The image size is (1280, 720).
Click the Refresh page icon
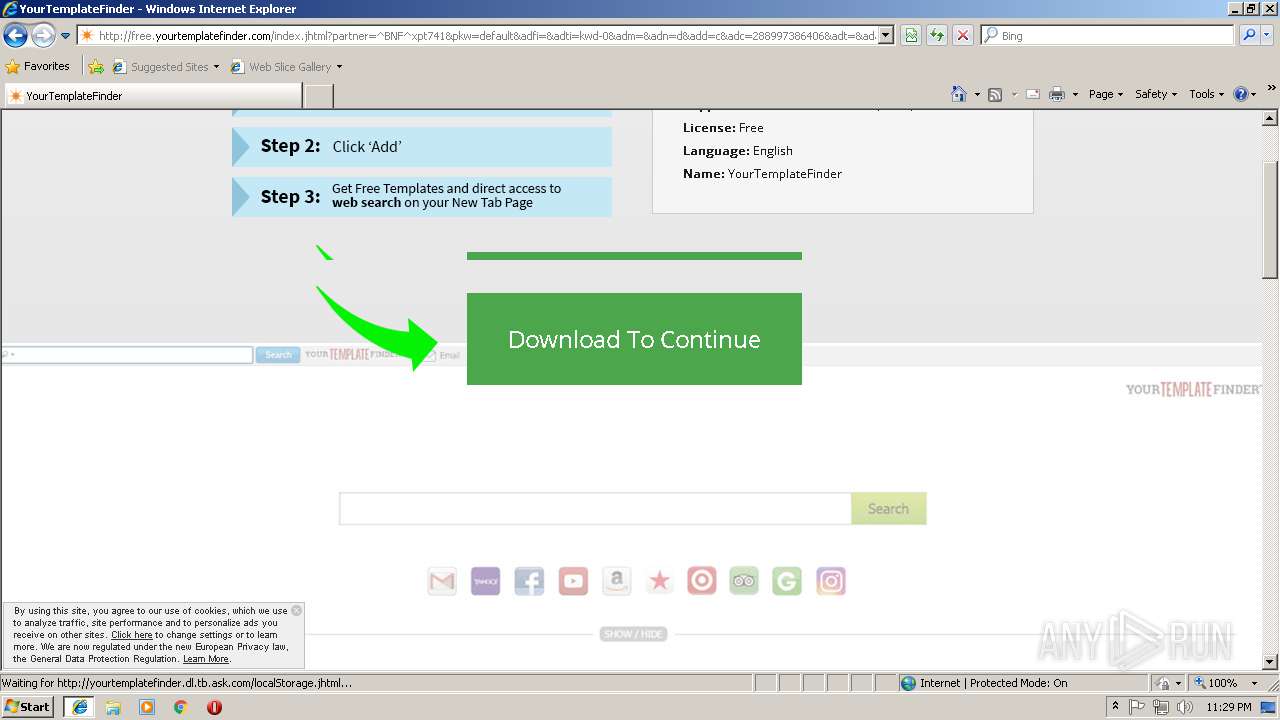coord(937,36)
